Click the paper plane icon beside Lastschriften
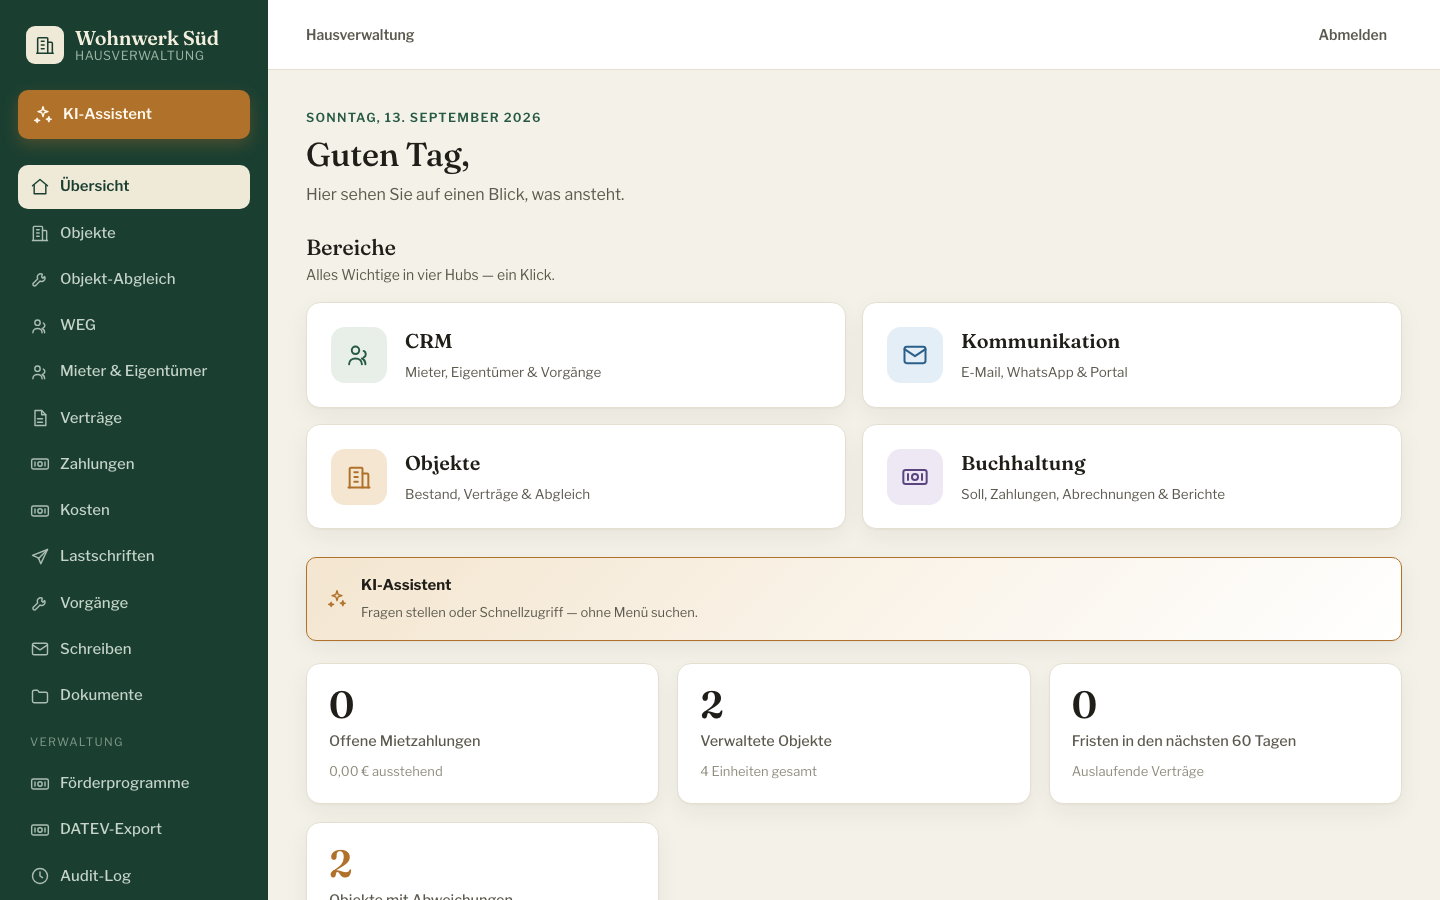 tap(40, 556)
